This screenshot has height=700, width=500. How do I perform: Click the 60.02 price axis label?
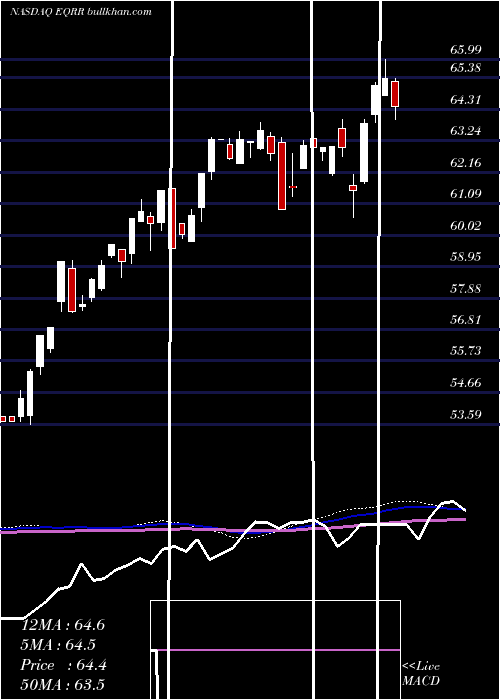point(466,225)
